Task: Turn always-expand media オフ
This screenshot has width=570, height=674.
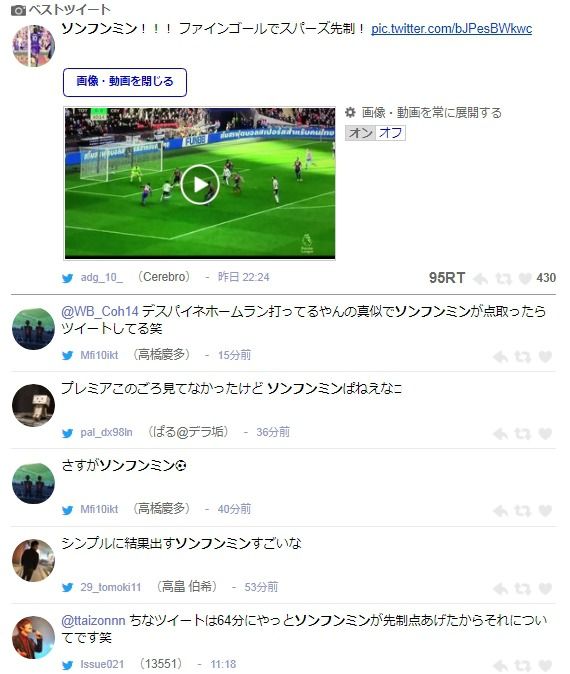Action: point(390,133)
